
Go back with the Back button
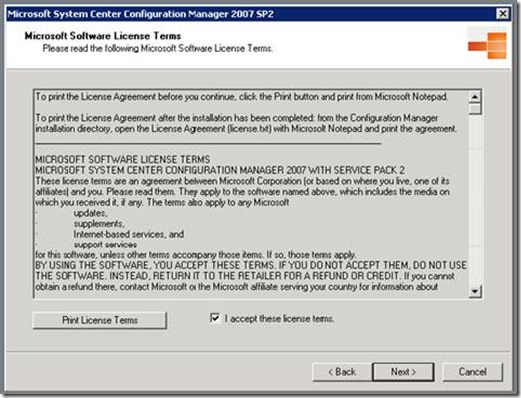click(342, 372)
